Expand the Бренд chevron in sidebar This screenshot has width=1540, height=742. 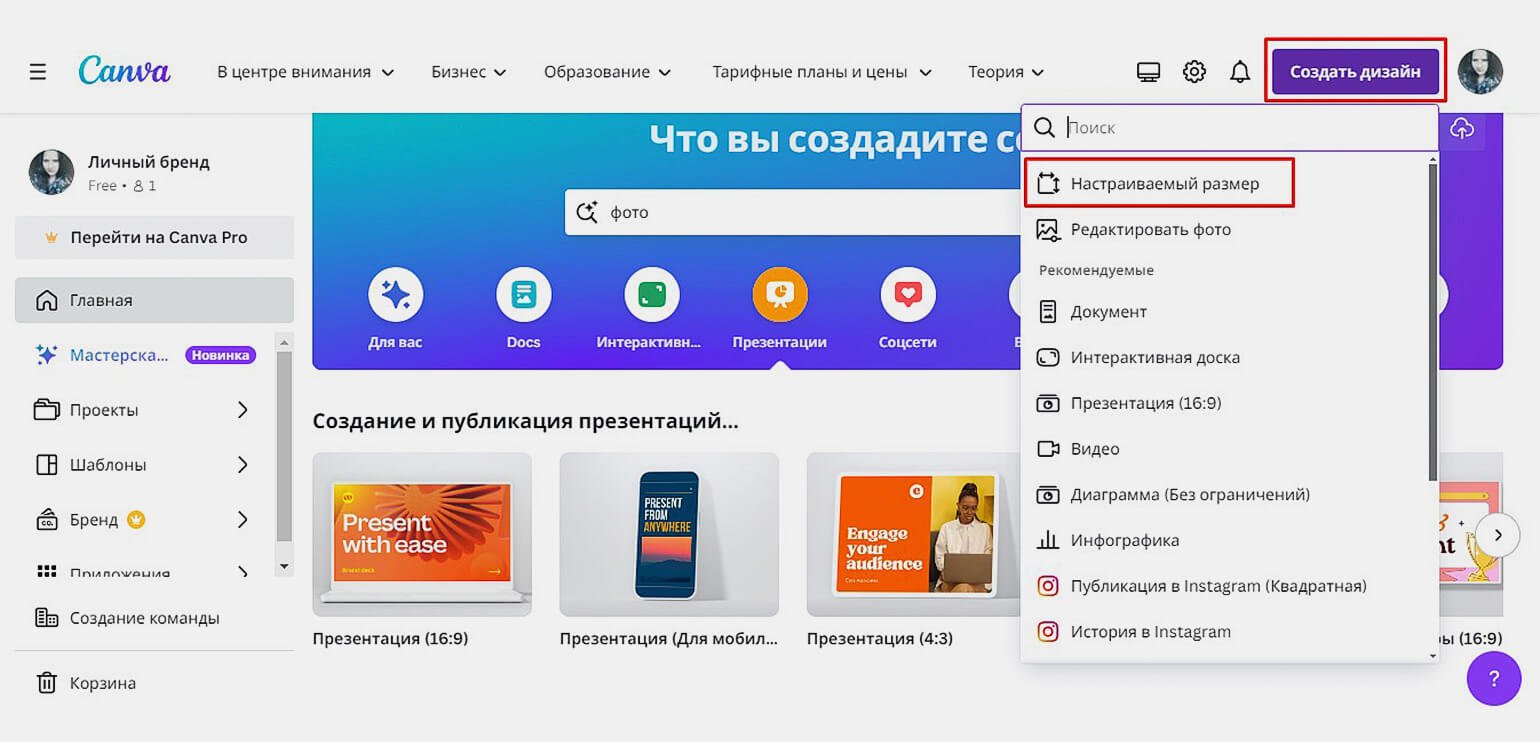tap(242, 520)
